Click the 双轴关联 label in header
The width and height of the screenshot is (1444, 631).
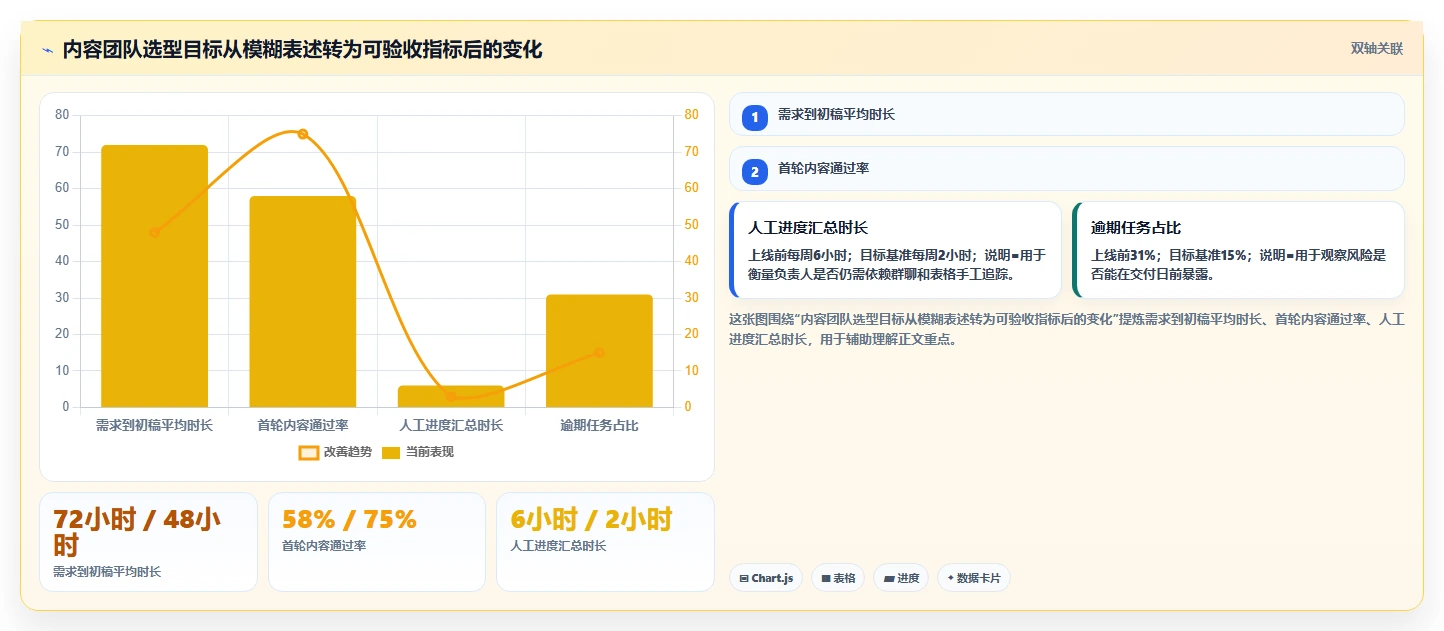[1377, 49]
